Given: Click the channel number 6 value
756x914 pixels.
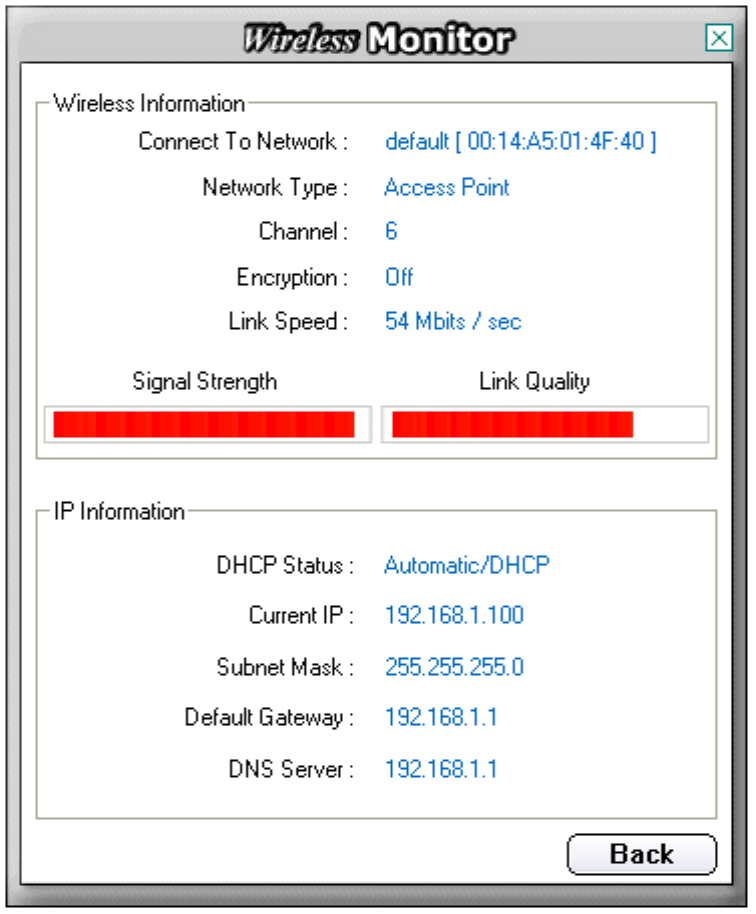Looking at the screenshot, I should tap(391, 232).
